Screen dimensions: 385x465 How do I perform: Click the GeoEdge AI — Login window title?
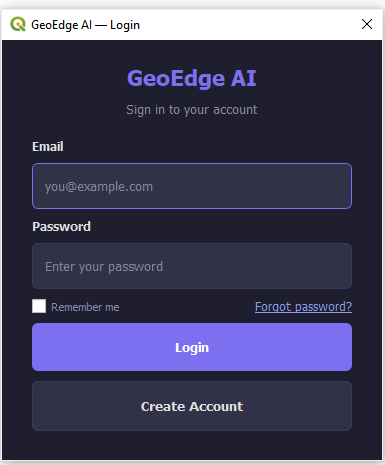pyautogui.click(x=85, y=25)
